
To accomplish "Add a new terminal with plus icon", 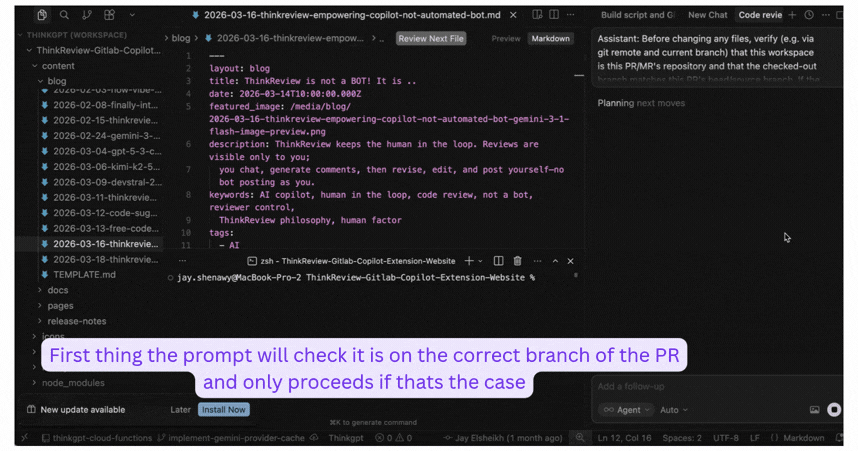I will [x=468, y=261].
